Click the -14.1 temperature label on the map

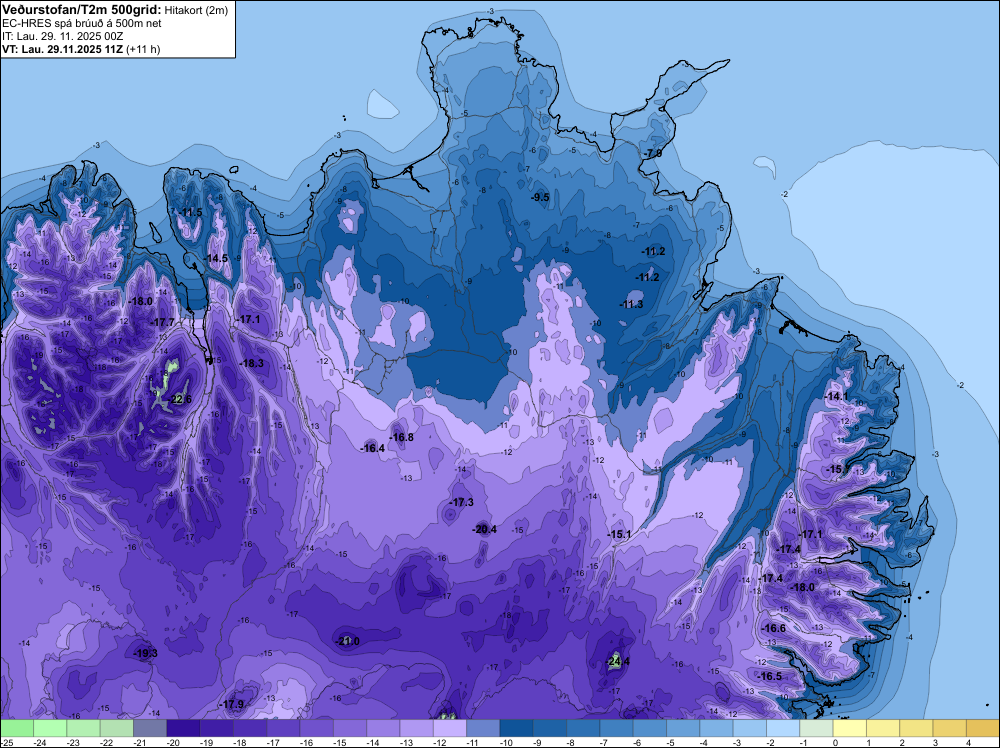click(837, 397)
